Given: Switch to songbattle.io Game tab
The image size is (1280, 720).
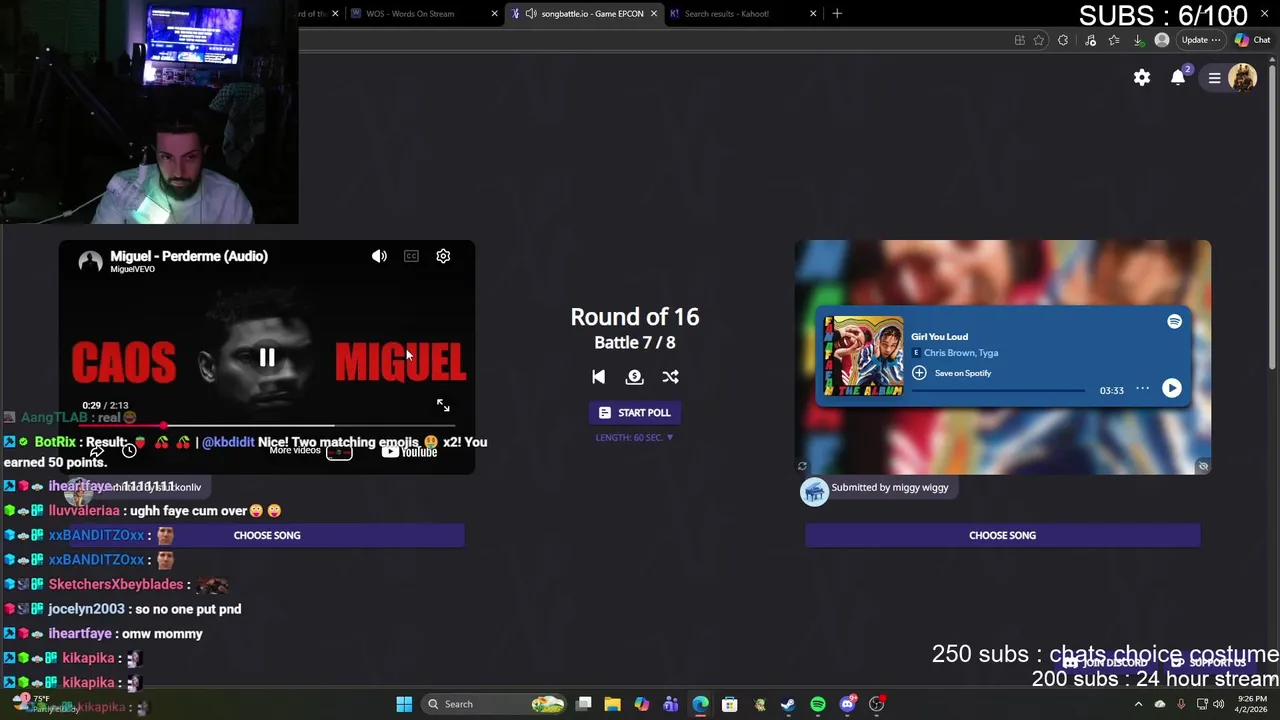Looking at the screenshot, I should (585, 14).
